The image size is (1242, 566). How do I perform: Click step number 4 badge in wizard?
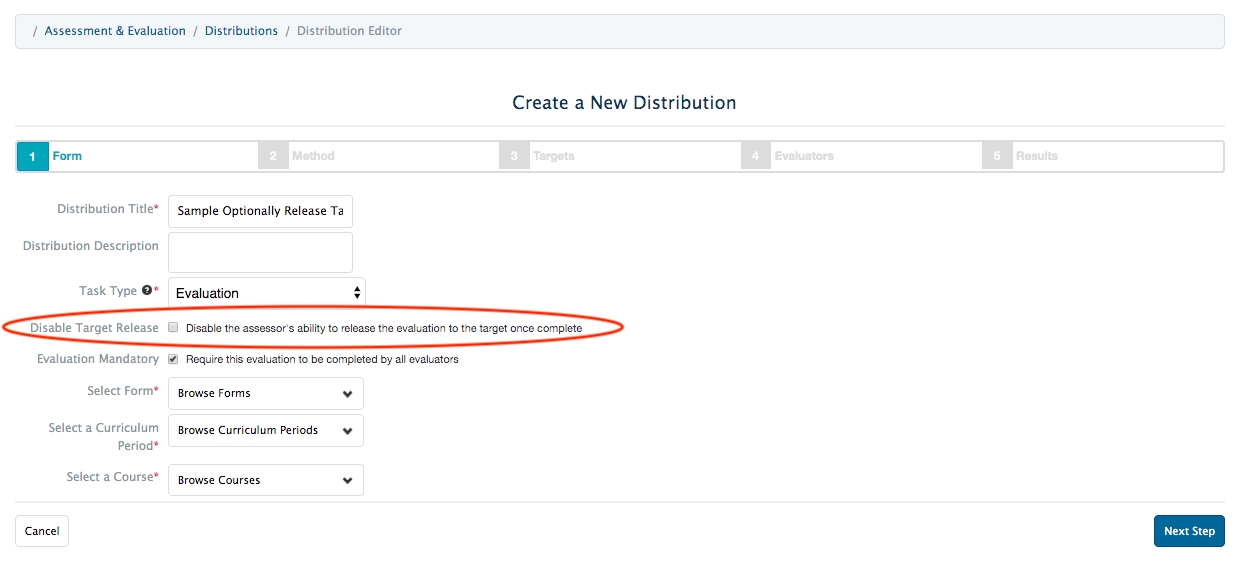(x=756, y=157)
